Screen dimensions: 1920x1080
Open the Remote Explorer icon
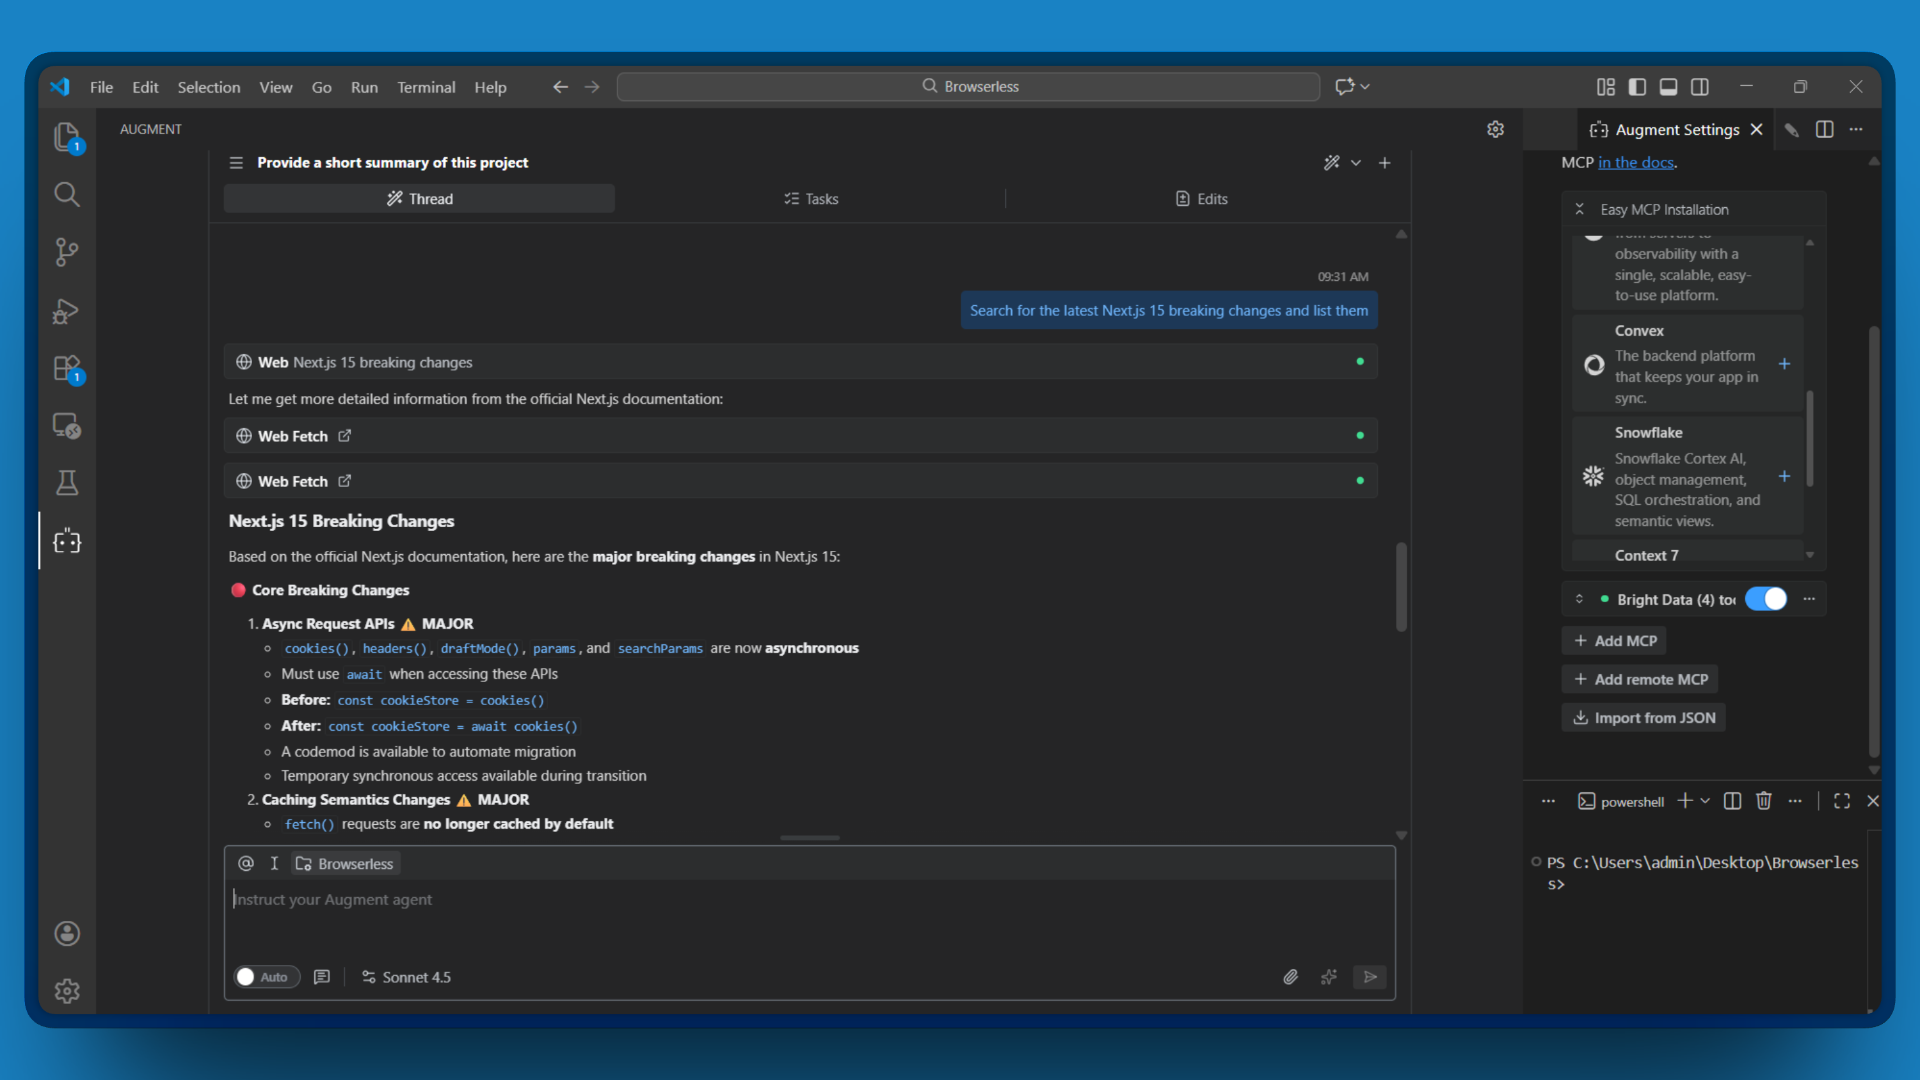pyautogui.click(x=67, y=425)
